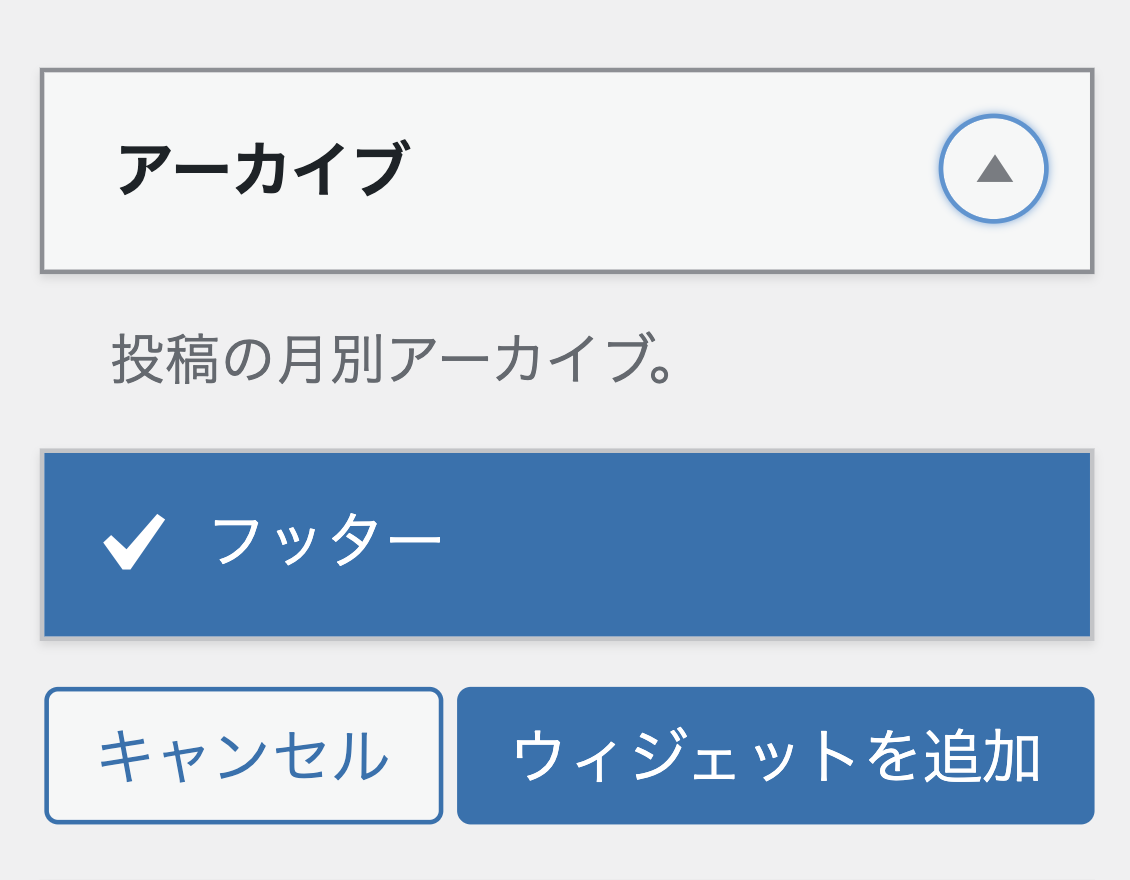Toggle the フッター selection checkmark
This screenshot has height=880, width=1130.
pos(133,544)
